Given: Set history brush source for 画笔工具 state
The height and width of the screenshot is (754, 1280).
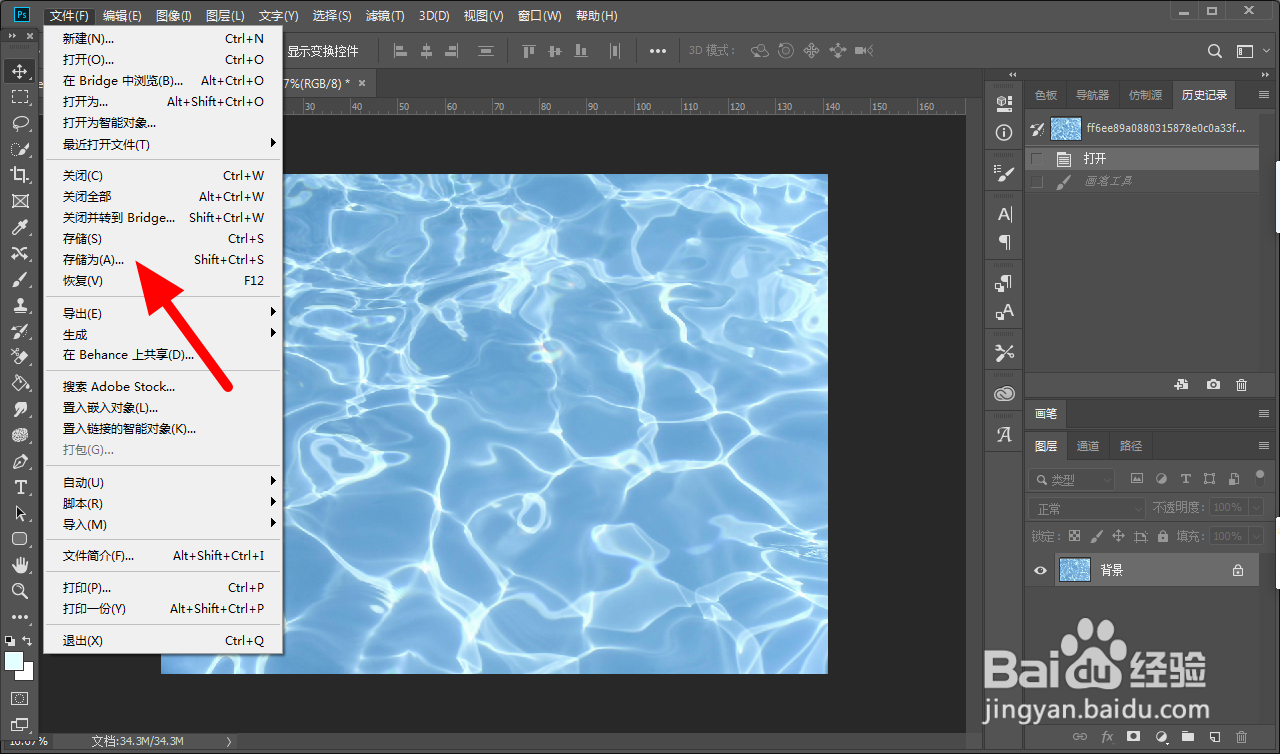Looking at the screenshot, I should 1037,182.
